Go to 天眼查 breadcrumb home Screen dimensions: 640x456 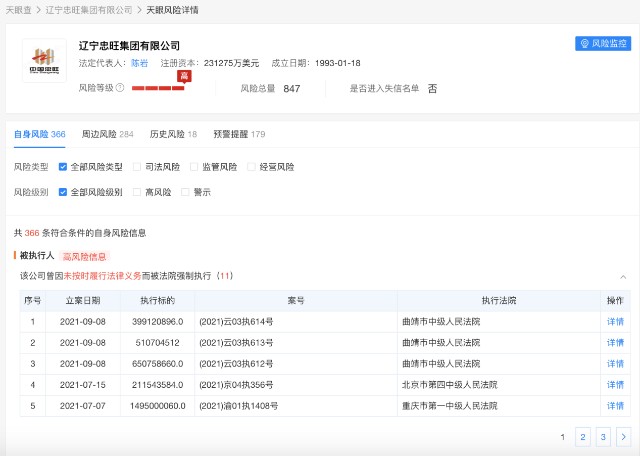click(x=18, y=10)
